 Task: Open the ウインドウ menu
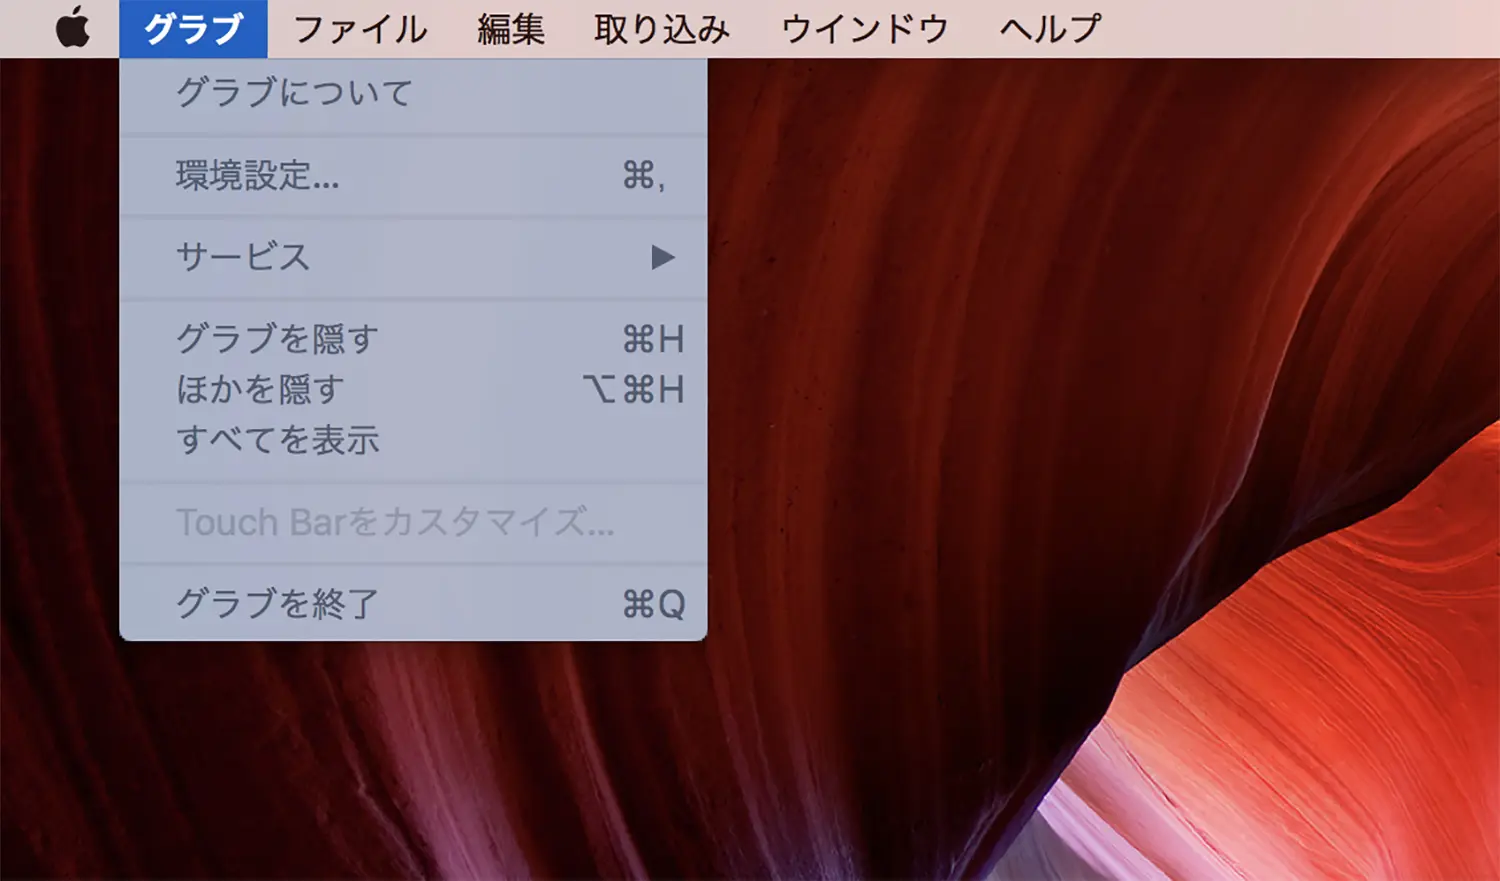864,28
